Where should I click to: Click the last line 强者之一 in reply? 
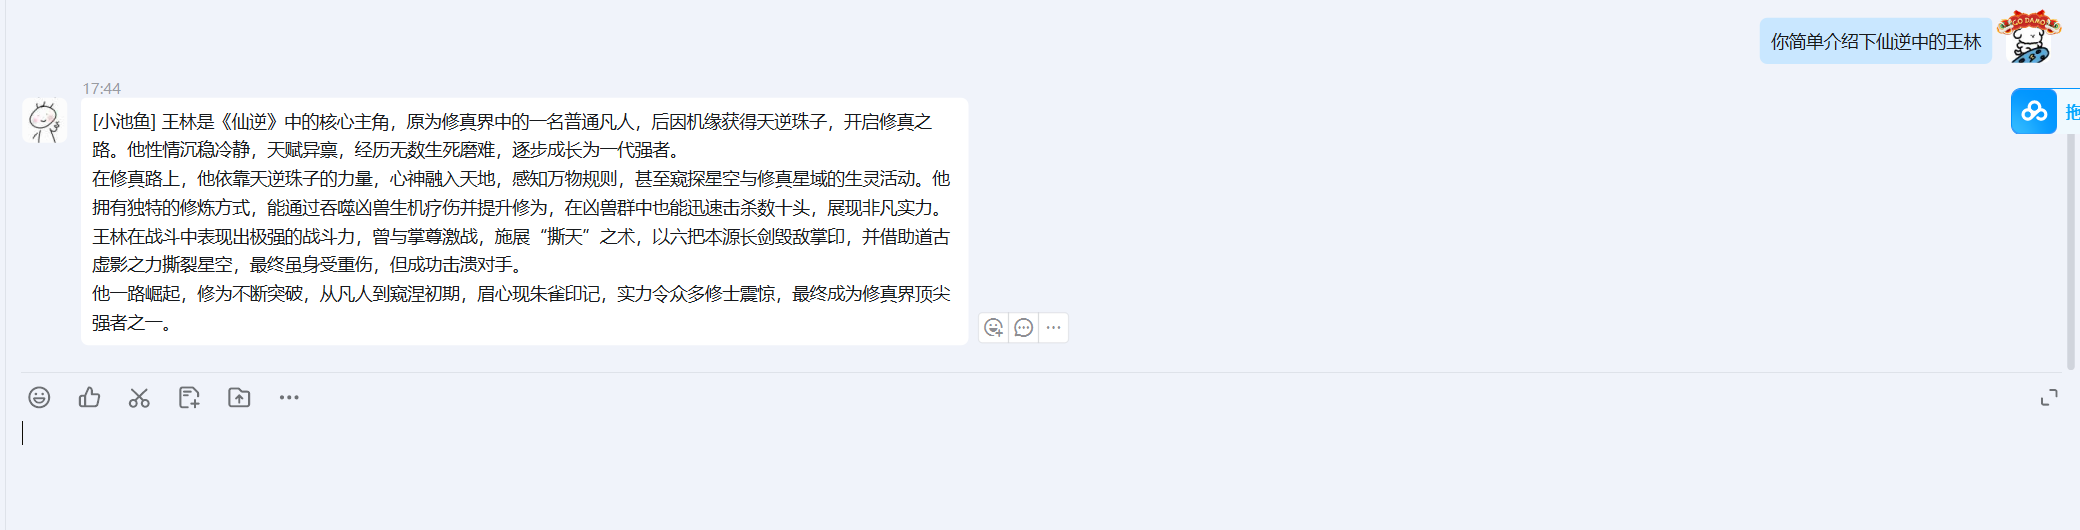click(x=132, y=323)
